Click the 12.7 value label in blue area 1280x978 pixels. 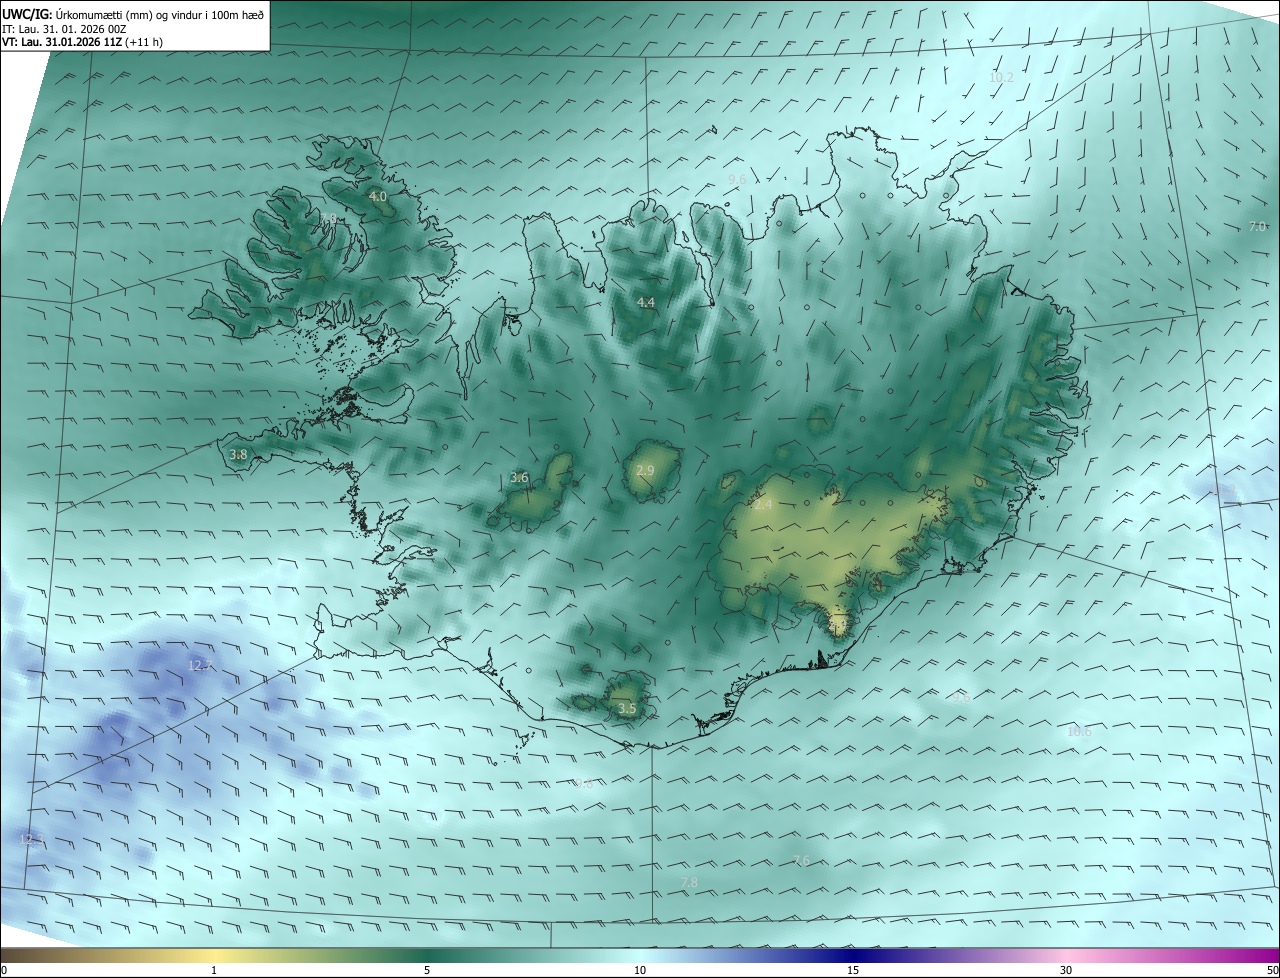pos(200,665)
